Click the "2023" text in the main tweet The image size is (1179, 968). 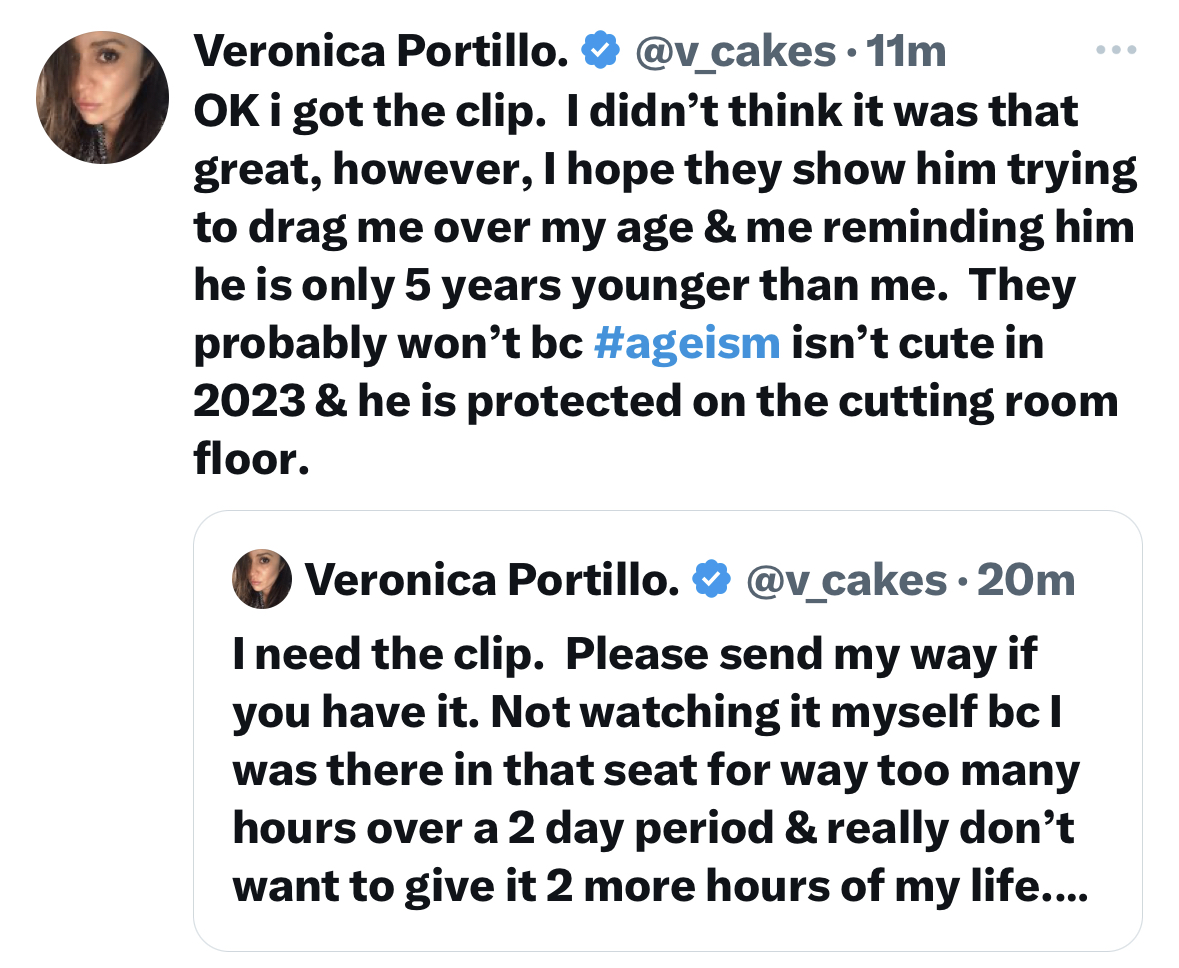pyautogui.click(x=249, y=401)
